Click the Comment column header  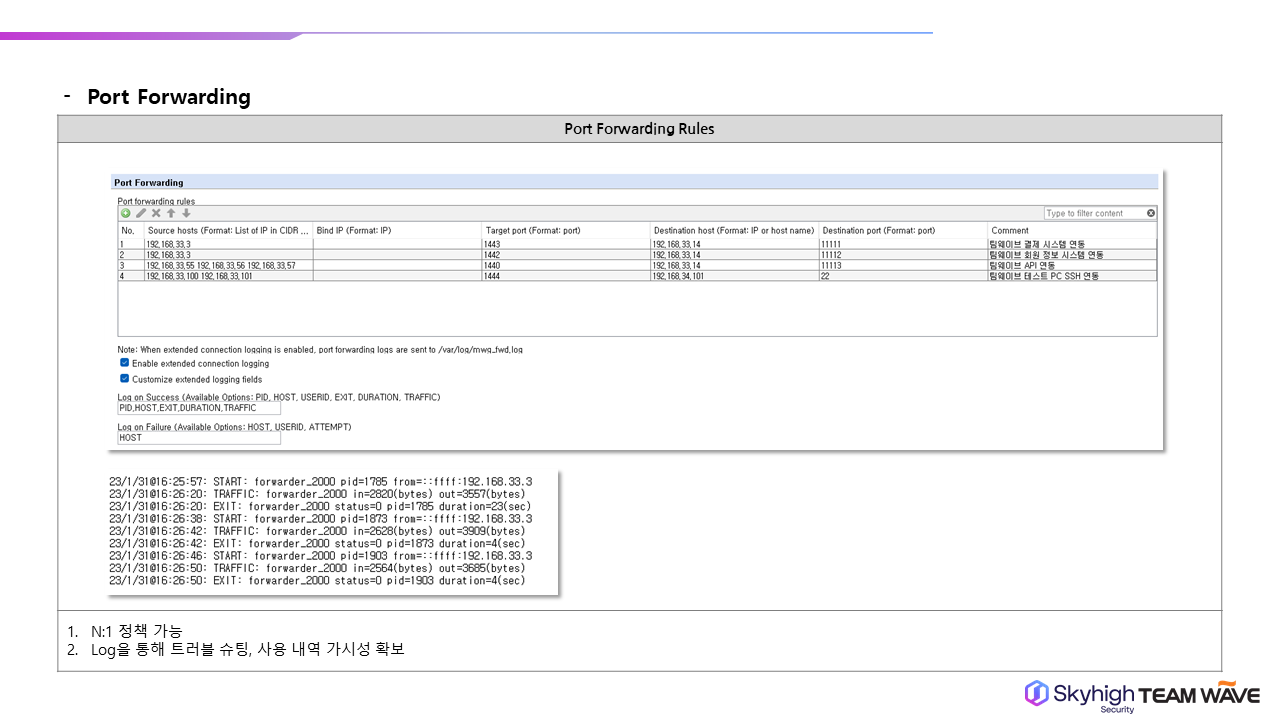[x=1070, y=230]
